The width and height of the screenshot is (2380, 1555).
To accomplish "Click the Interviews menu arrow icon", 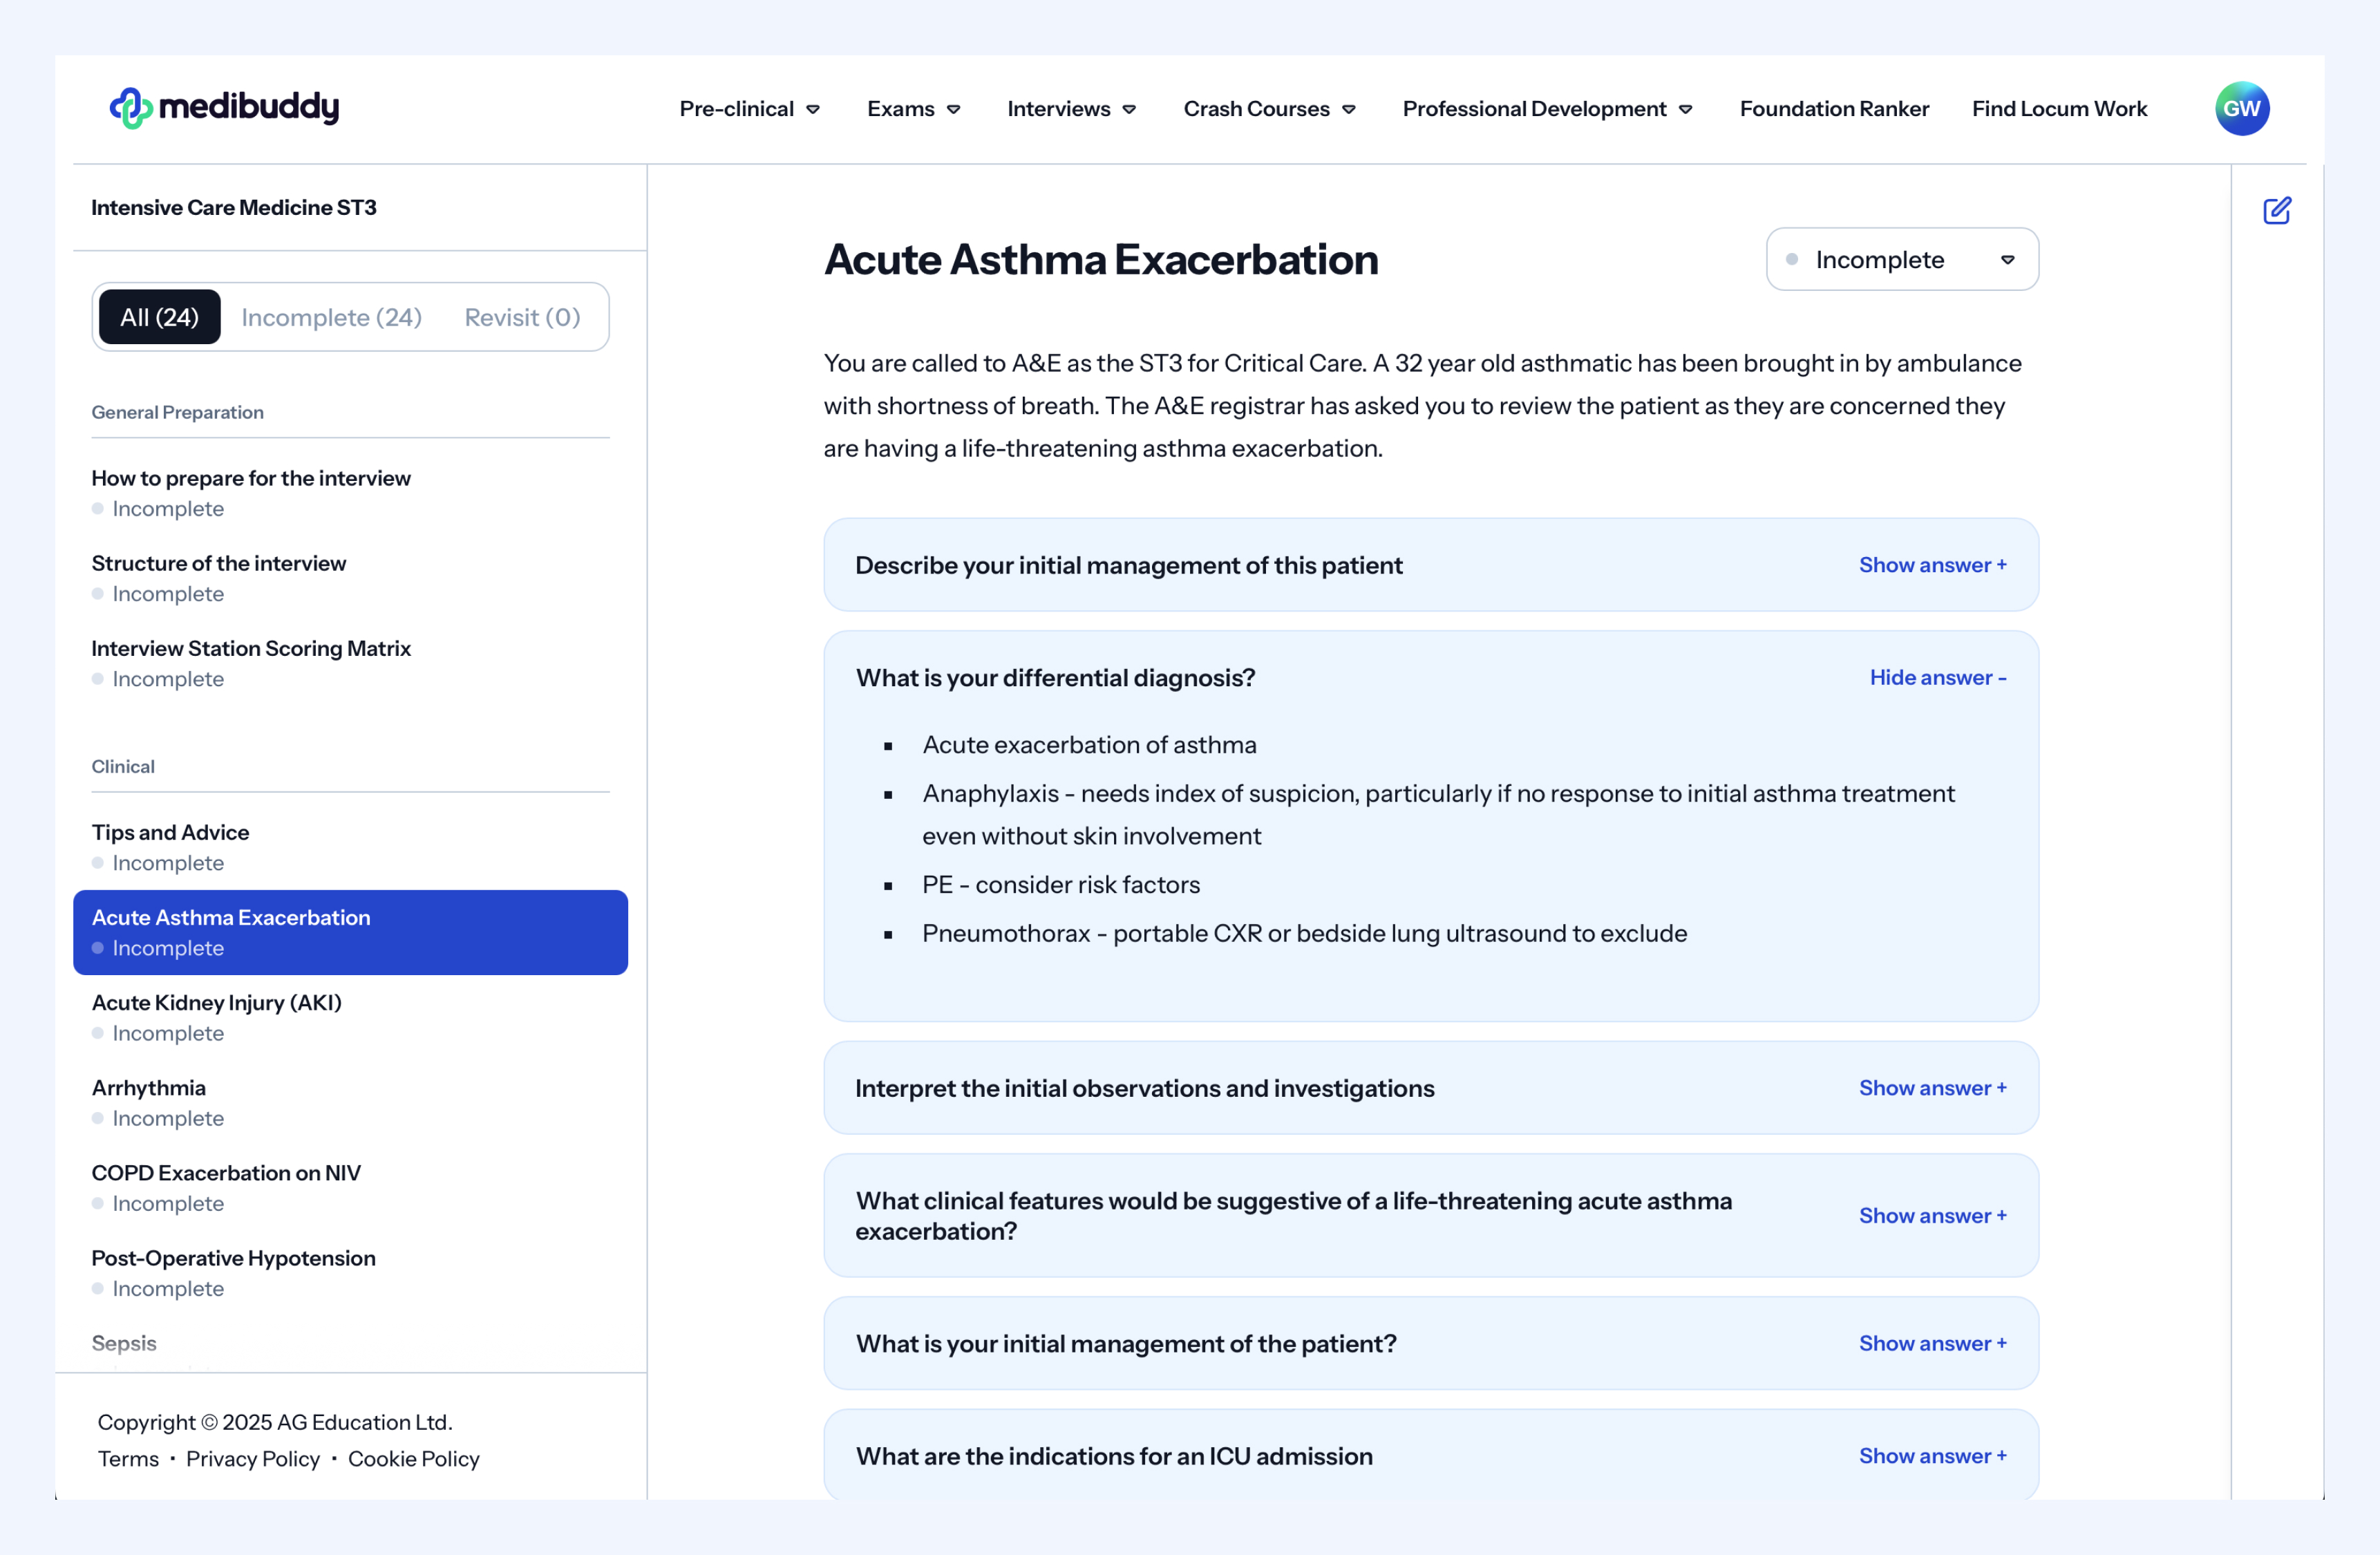I will (1129, 110).
